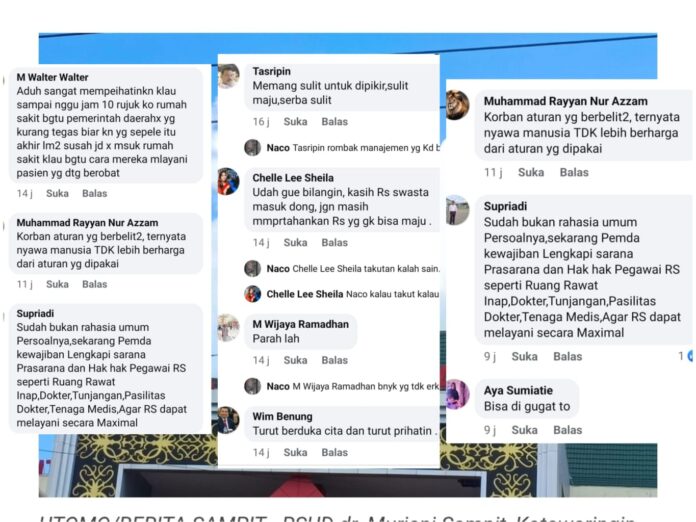696x522 pixels.
Task: Click Wim Benung's profile photo
Action: 228,420
